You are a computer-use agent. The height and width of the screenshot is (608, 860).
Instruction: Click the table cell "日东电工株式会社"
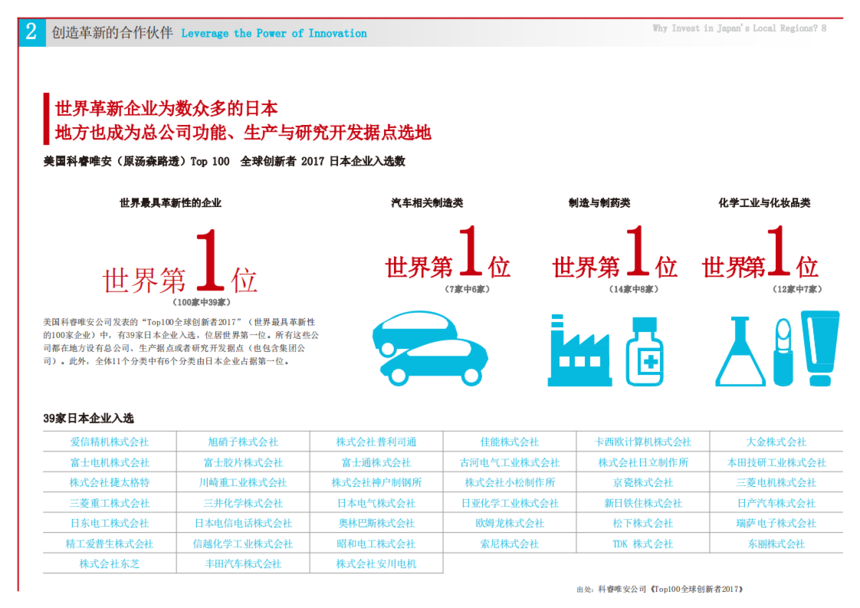tap(110, 523)
